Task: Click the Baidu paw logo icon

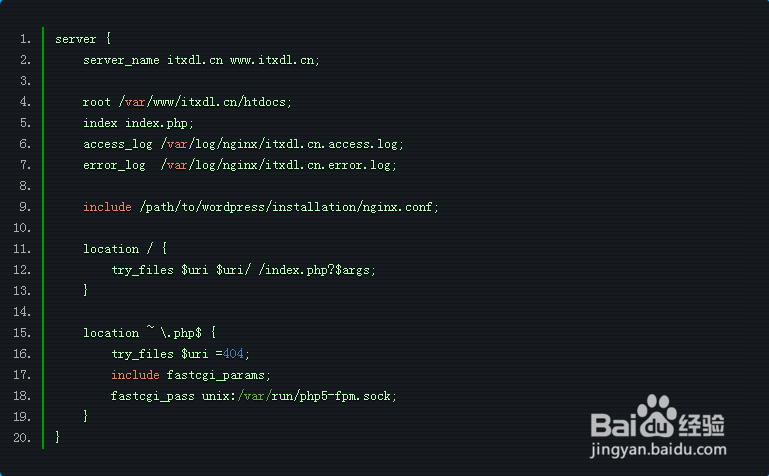Action: (657, 416)
